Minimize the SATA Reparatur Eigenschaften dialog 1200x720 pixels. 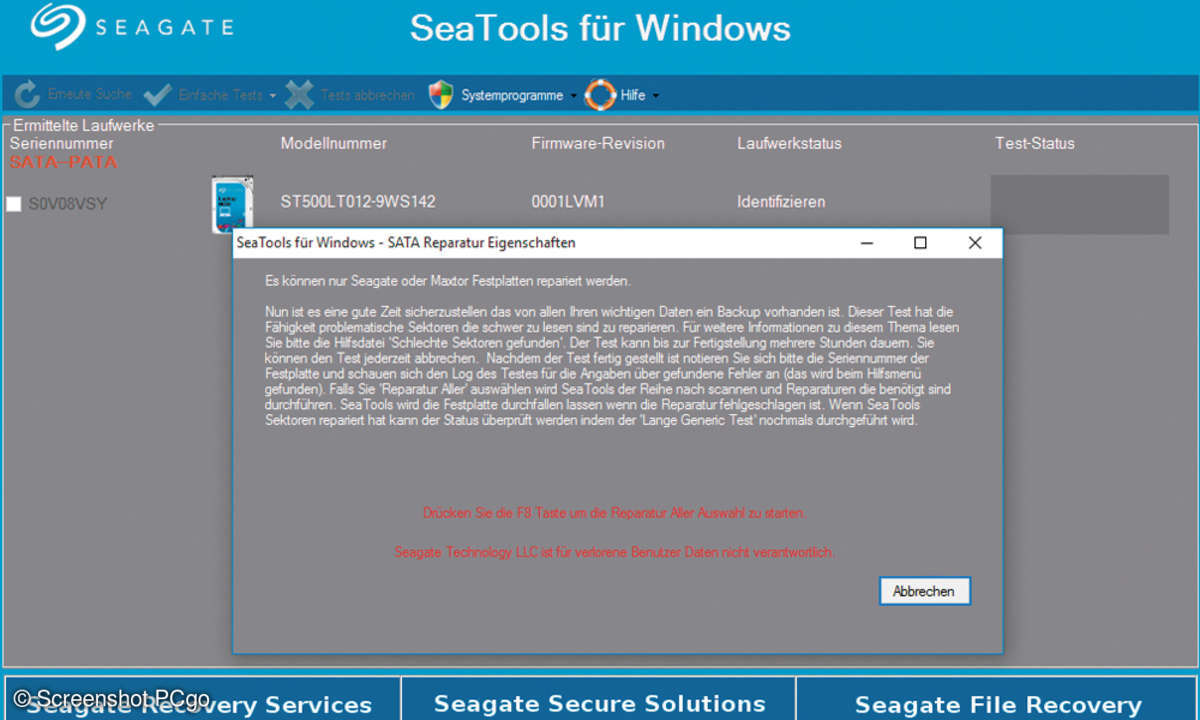pyautogui.click(x=866, y=243)
